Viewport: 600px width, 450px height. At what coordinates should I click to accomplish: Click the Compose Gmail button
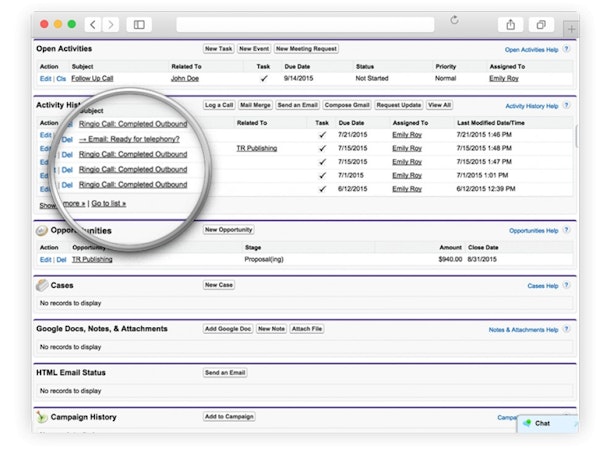tap(347, 105)
